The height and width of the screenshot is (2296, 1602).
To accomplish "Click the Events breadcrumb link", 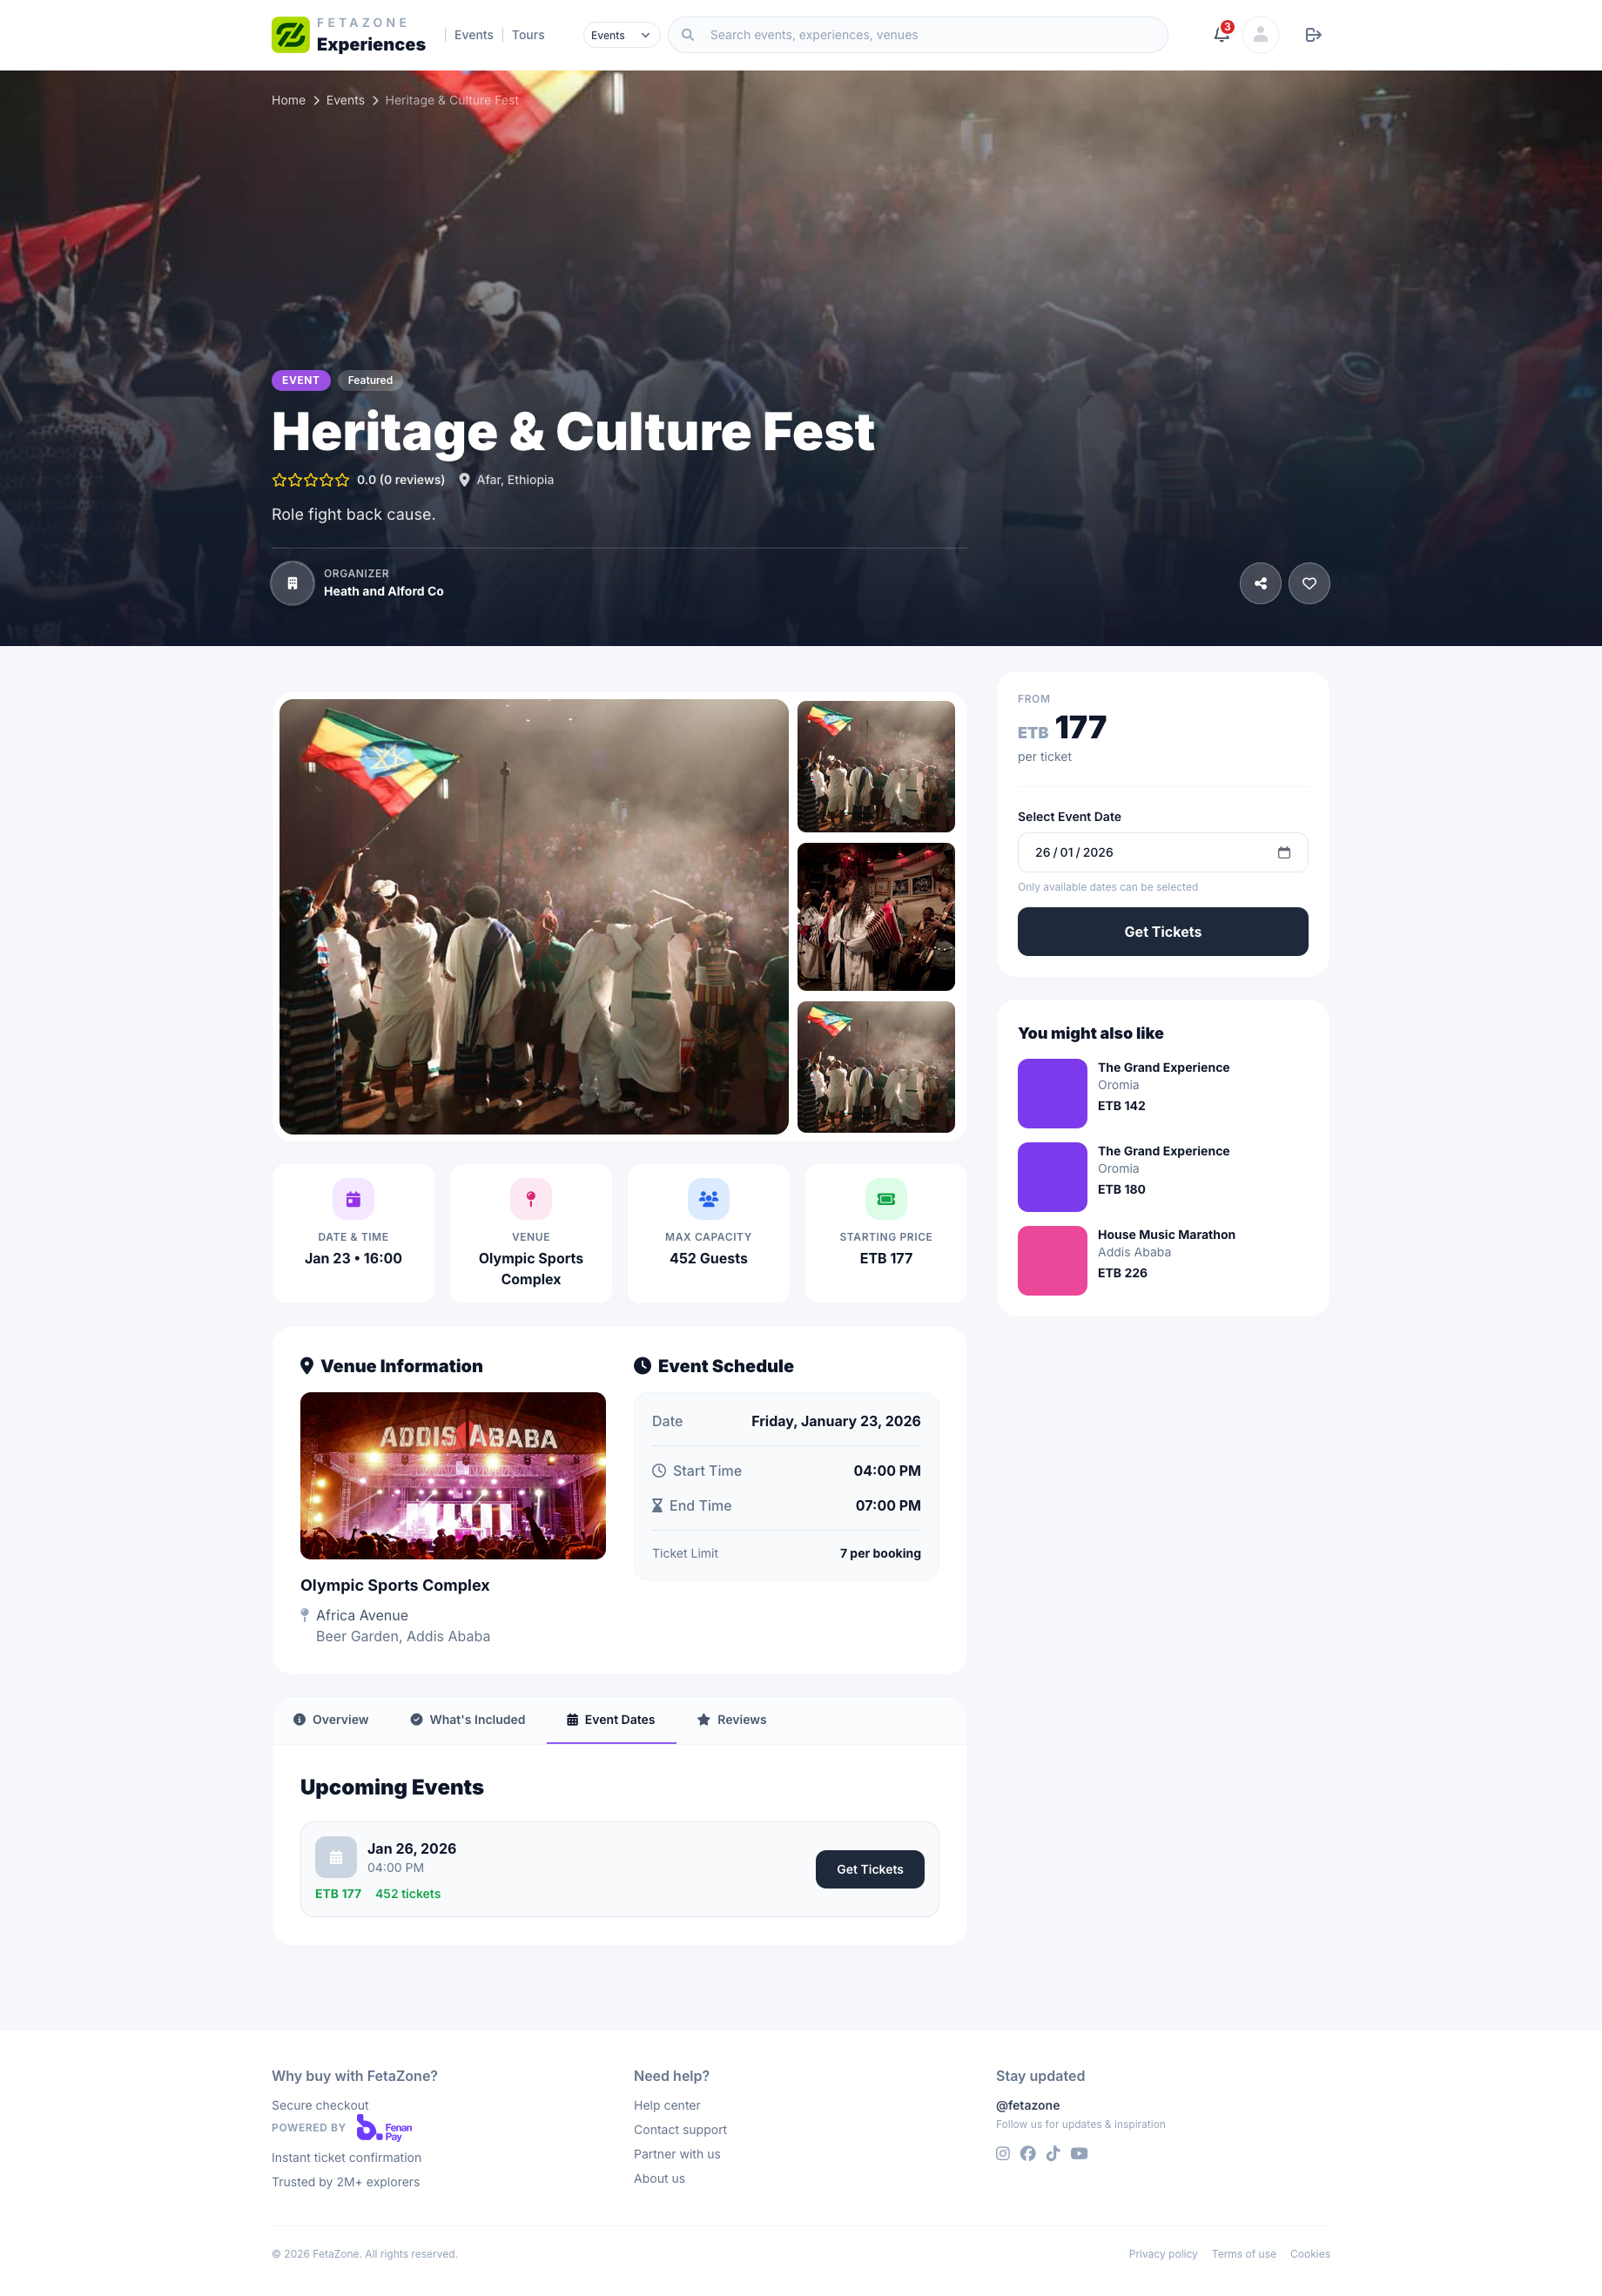I will (345, 100).
